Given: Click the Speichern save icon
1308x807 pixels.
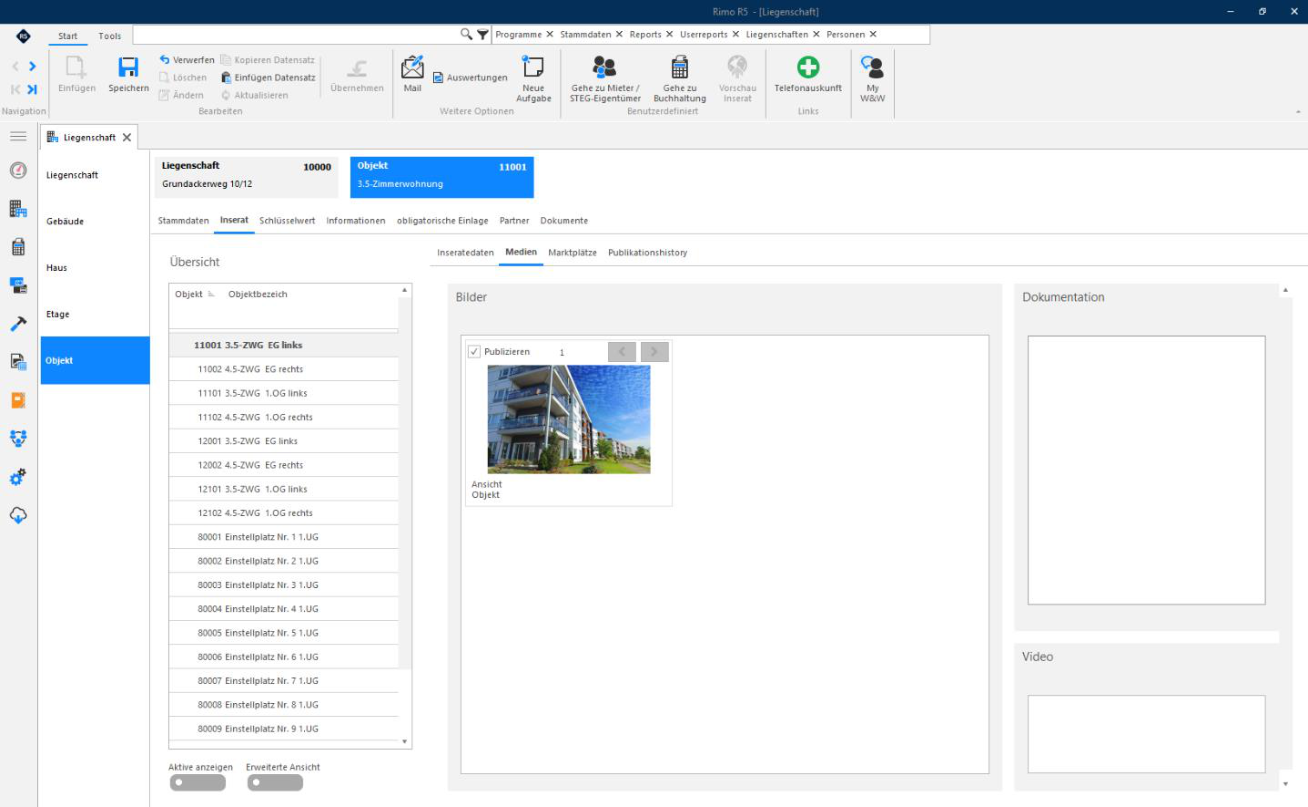Looking at the screenshot, I should point(128,69).
